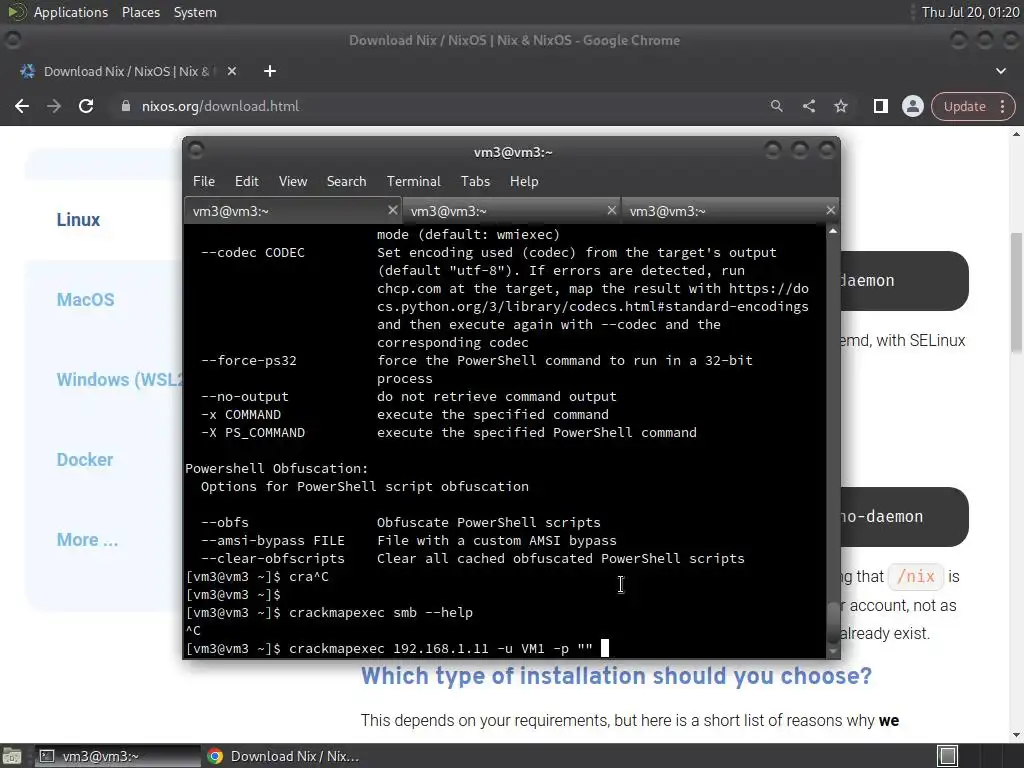
Task: Click the /nix code label on webpage
Action: tap(916, 577)
